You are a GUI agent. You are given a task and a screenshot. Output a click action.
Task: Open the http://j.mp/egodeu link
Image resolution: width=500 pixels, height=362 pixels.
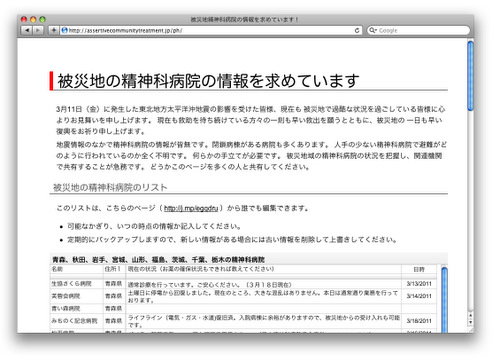coord(191,208)
